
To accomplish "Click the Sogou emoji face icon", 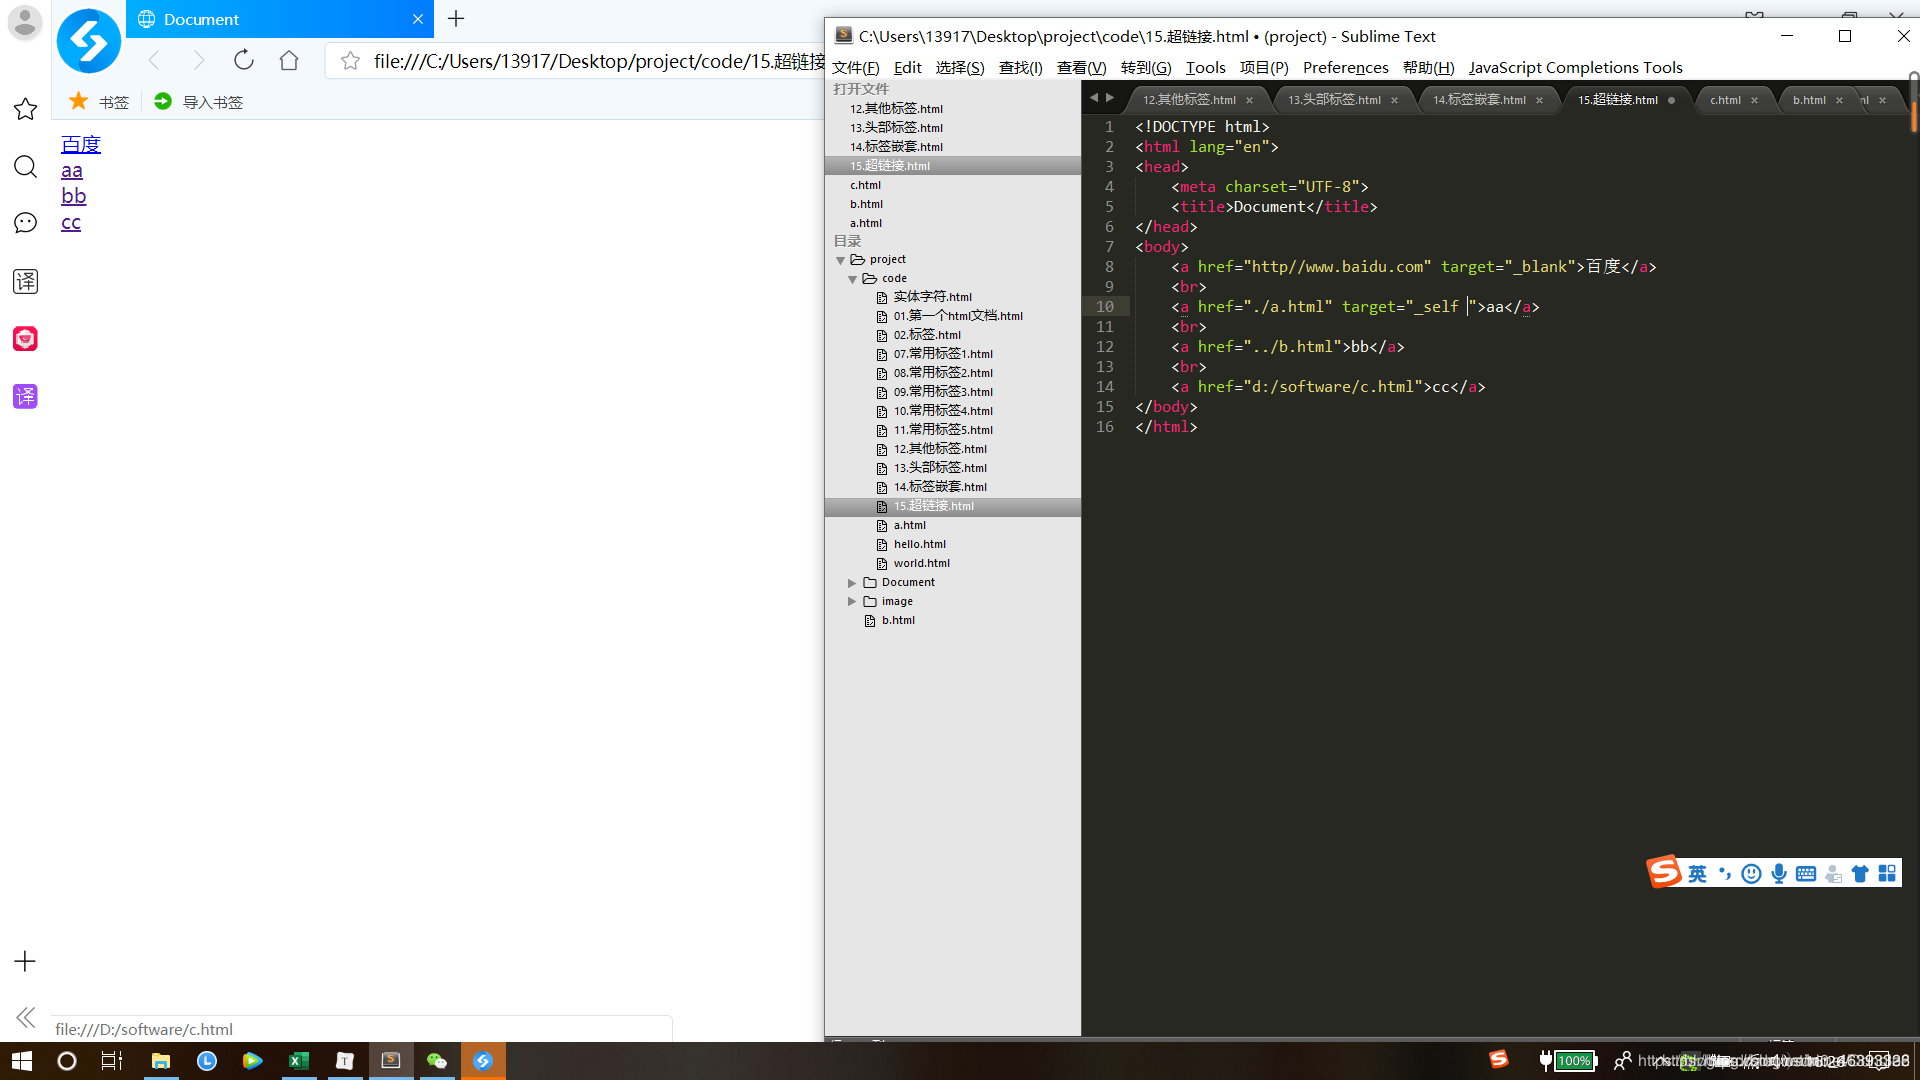I will (1751, 874).
